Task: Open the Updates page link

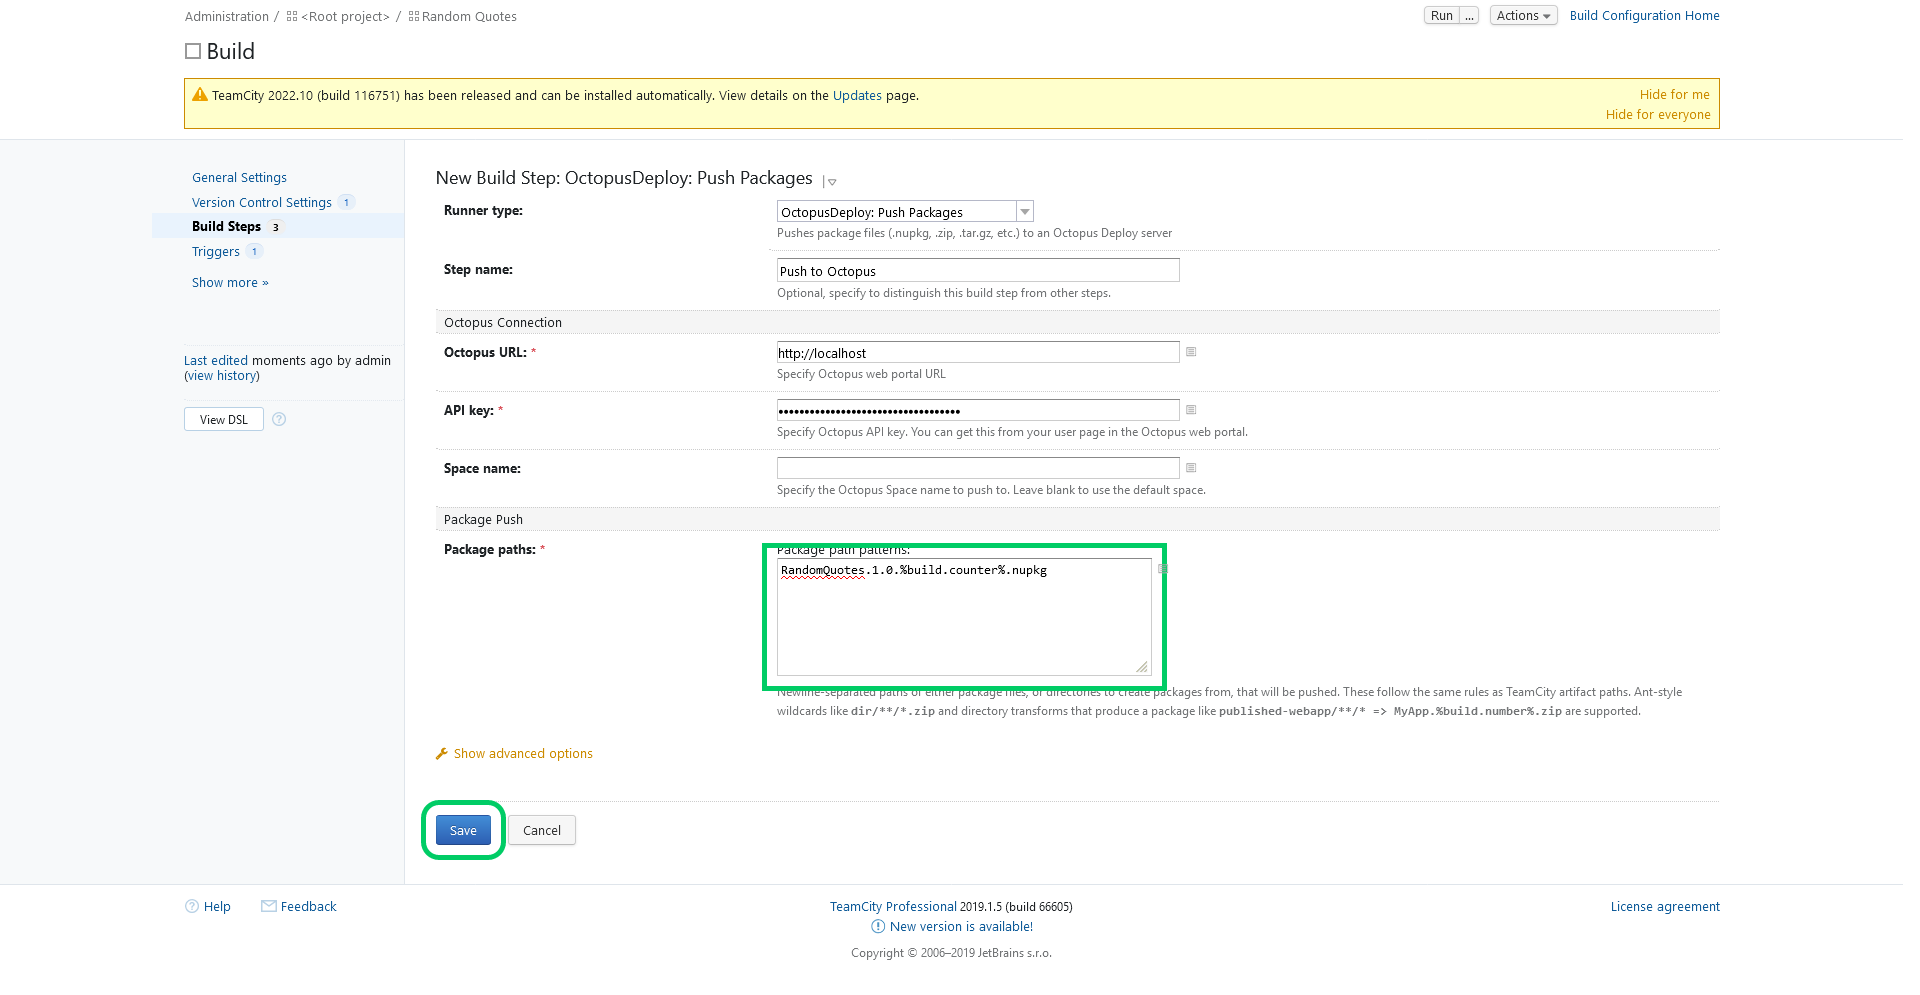Action: tap(857, 96)
